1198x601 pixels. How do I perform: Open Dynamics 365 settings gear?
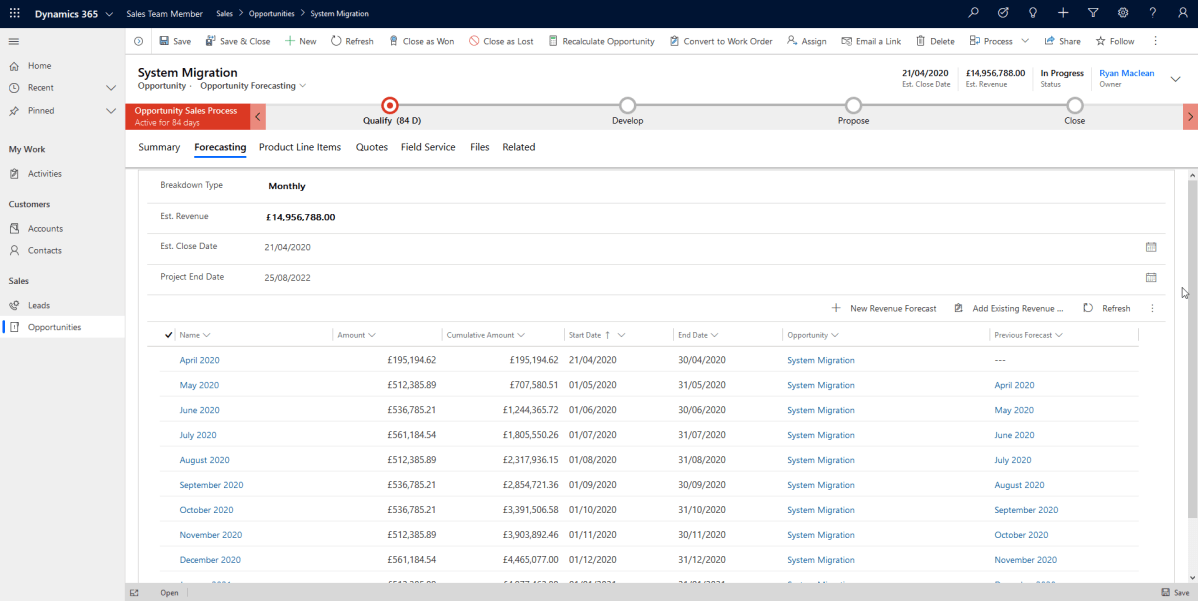point(1122,14)
